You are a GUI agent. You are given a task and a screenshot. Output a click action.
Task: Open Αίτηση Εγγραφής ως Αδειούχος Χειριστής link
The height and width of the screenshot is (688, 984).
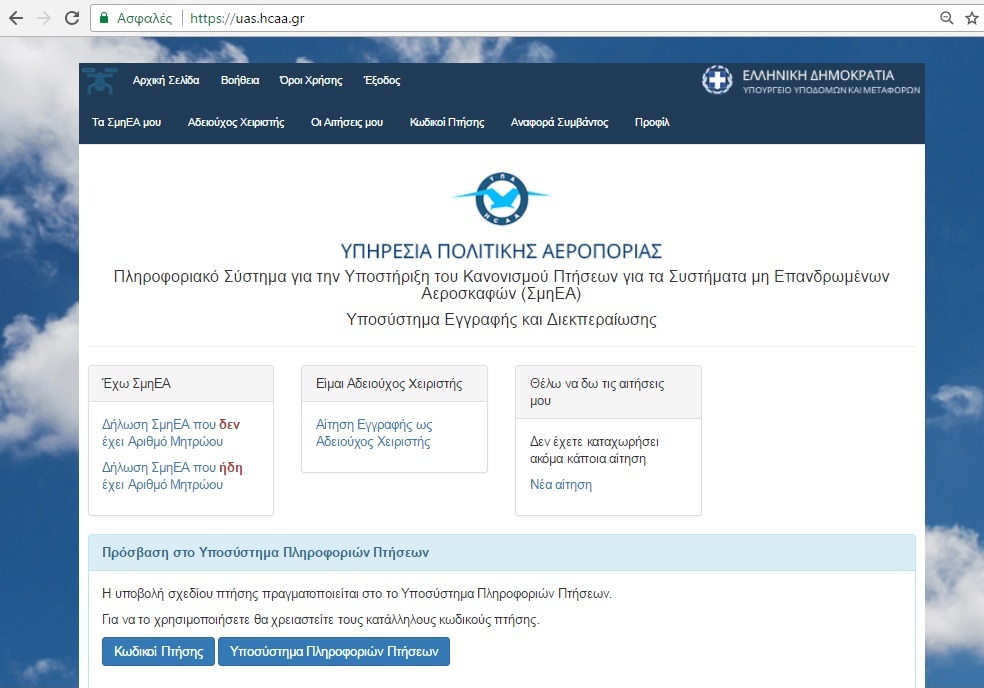point(373,432)
